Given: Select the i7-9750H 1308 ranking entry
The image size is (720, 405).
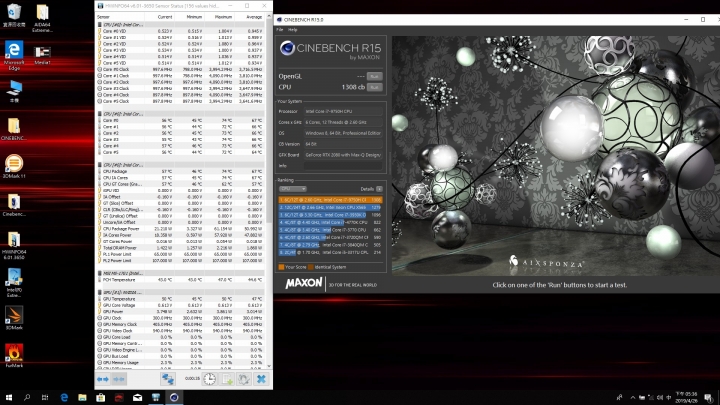Looking at the screenshot, I should pyautogui.click(x=330, y=200).
